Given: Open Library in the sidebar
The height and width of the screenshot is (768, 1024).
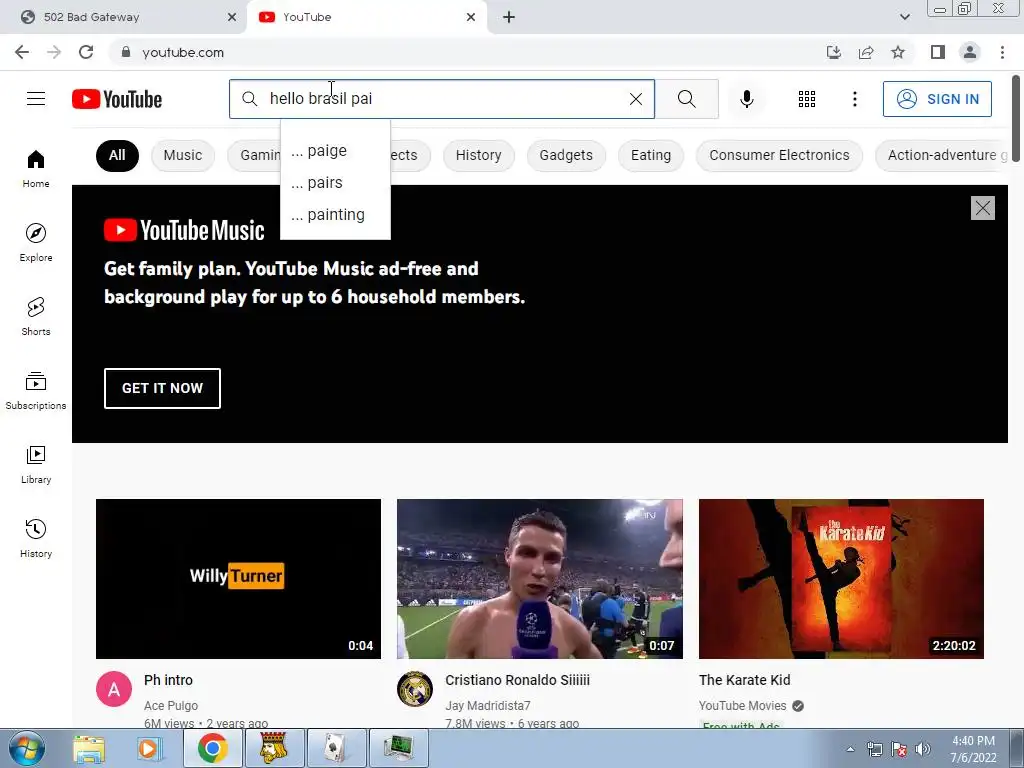Looking at the screenshot, I should [x=36, y=464].
